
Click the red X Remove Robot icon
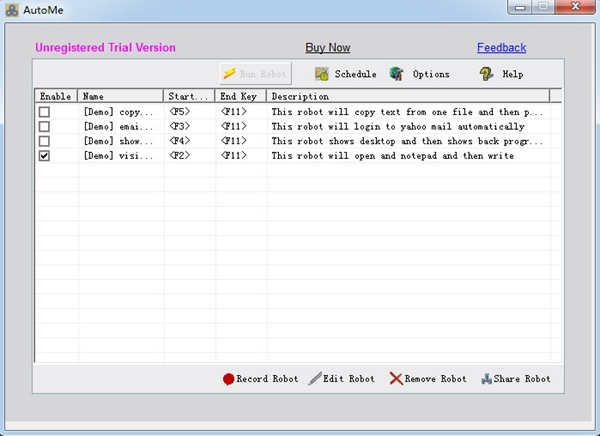point(396,379)
